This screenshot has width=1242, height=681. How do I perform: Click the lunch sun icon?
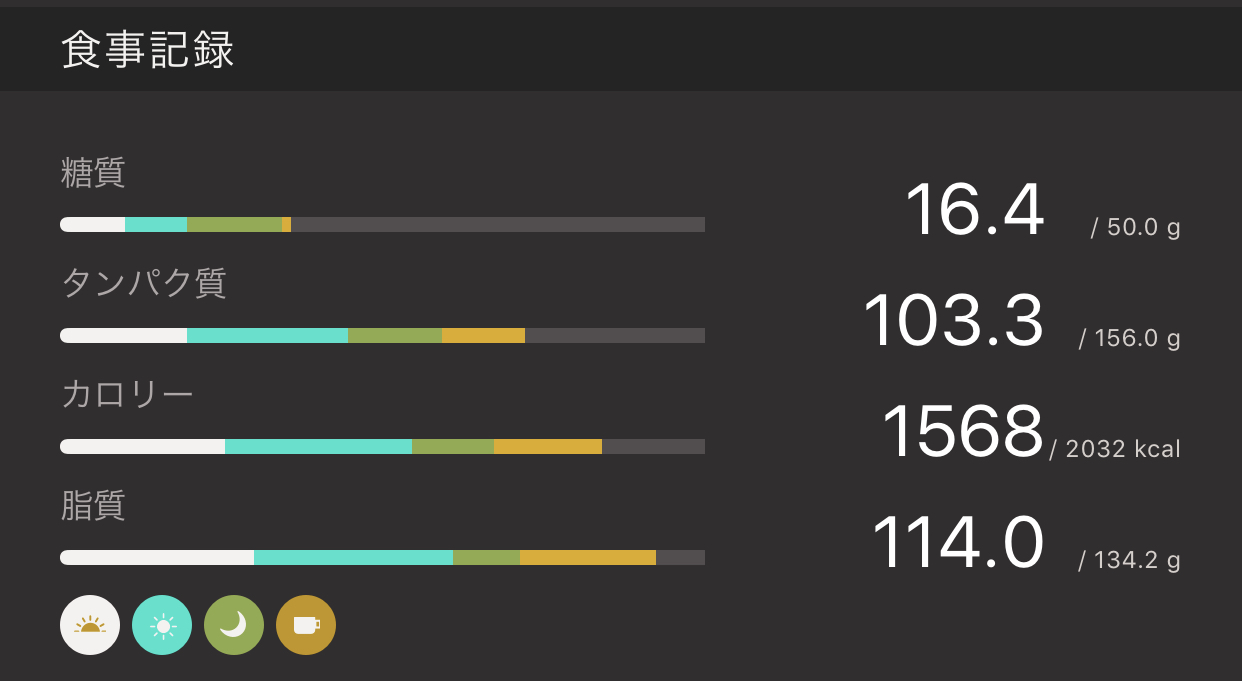click(x=162, y=625)
